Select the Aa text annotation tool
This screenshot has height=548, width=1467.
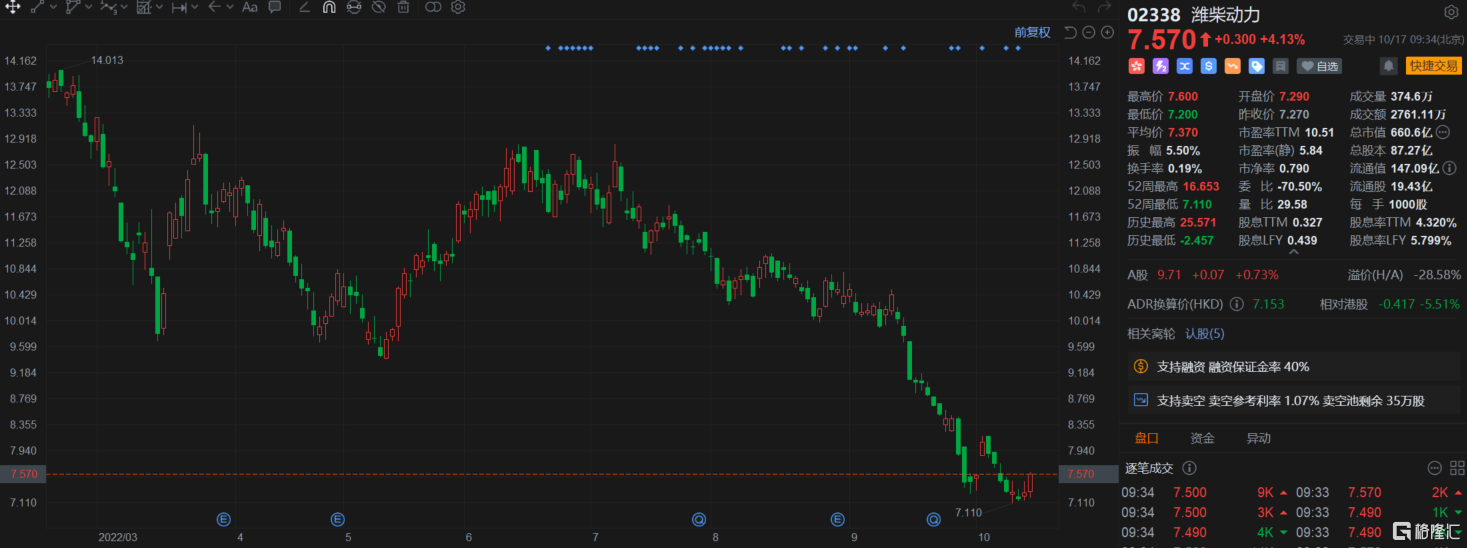point(250,8)
